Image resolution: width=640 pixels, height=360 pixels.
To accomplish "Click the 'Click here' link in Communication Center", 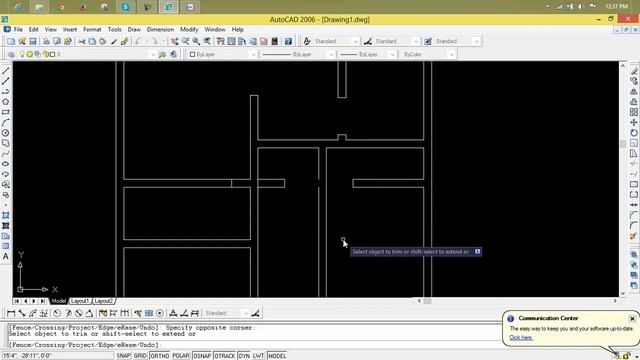I will 521,338.
